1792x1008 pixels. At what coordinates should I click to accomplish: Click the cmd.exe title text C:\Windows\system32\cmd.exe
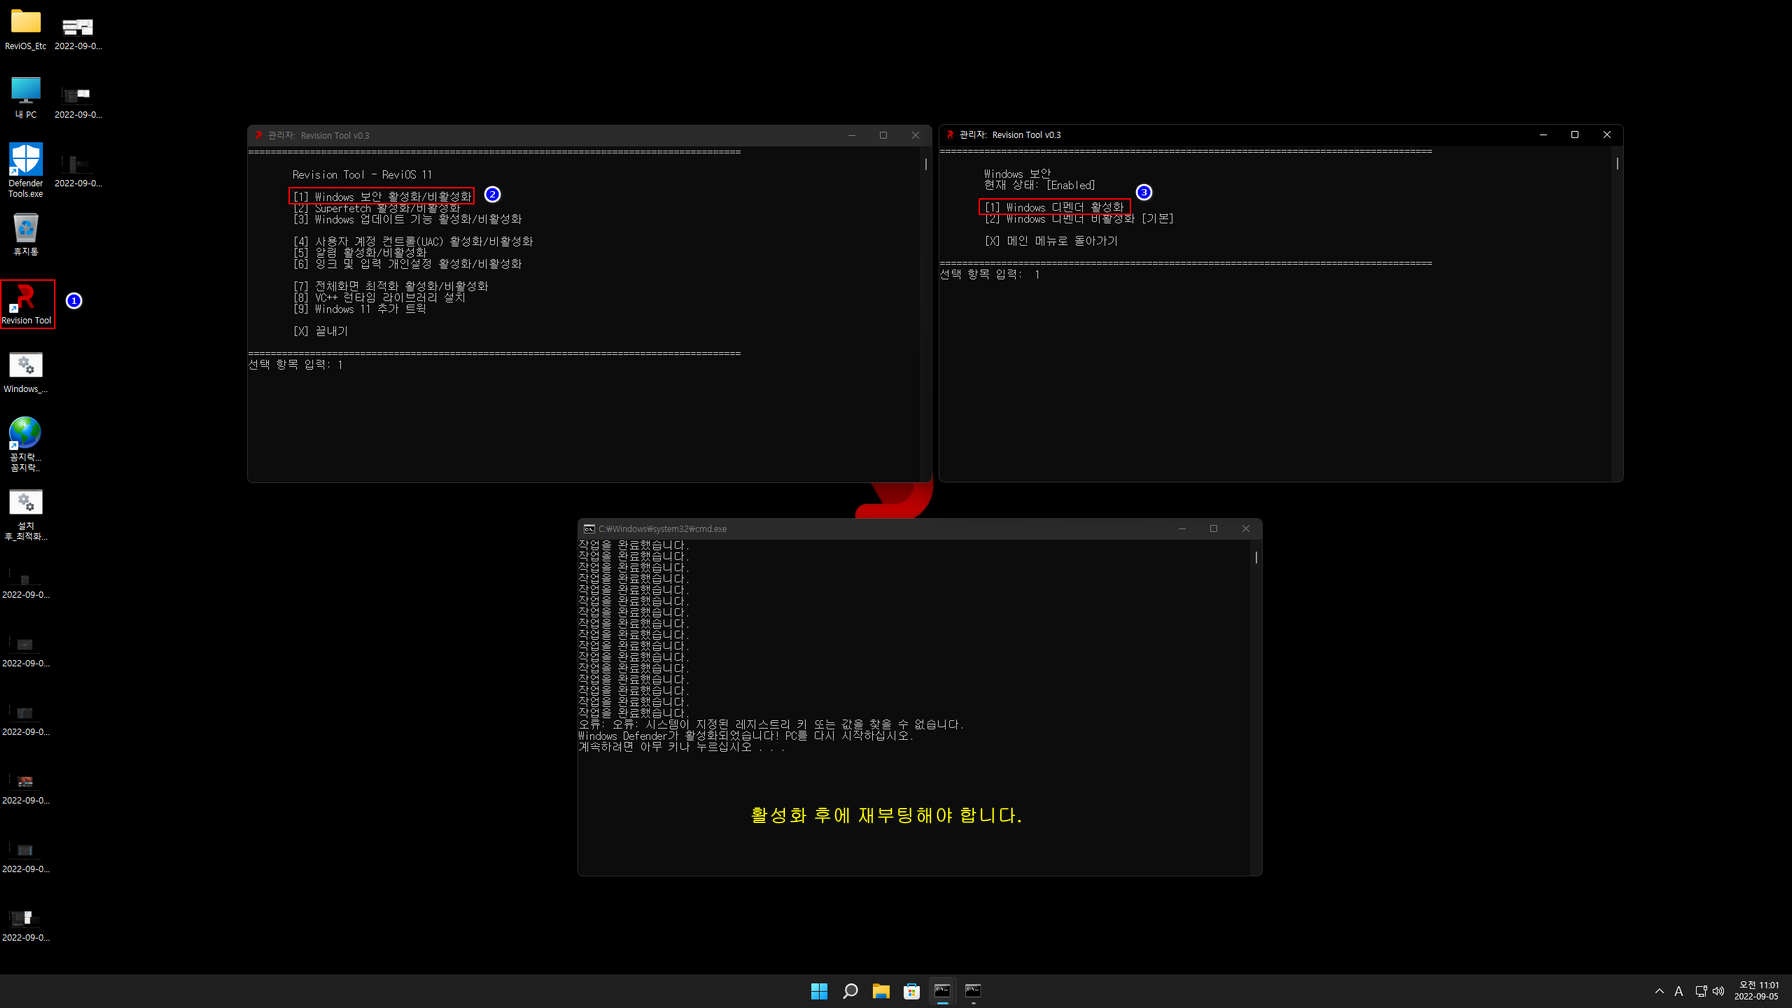tap(663, 529)
